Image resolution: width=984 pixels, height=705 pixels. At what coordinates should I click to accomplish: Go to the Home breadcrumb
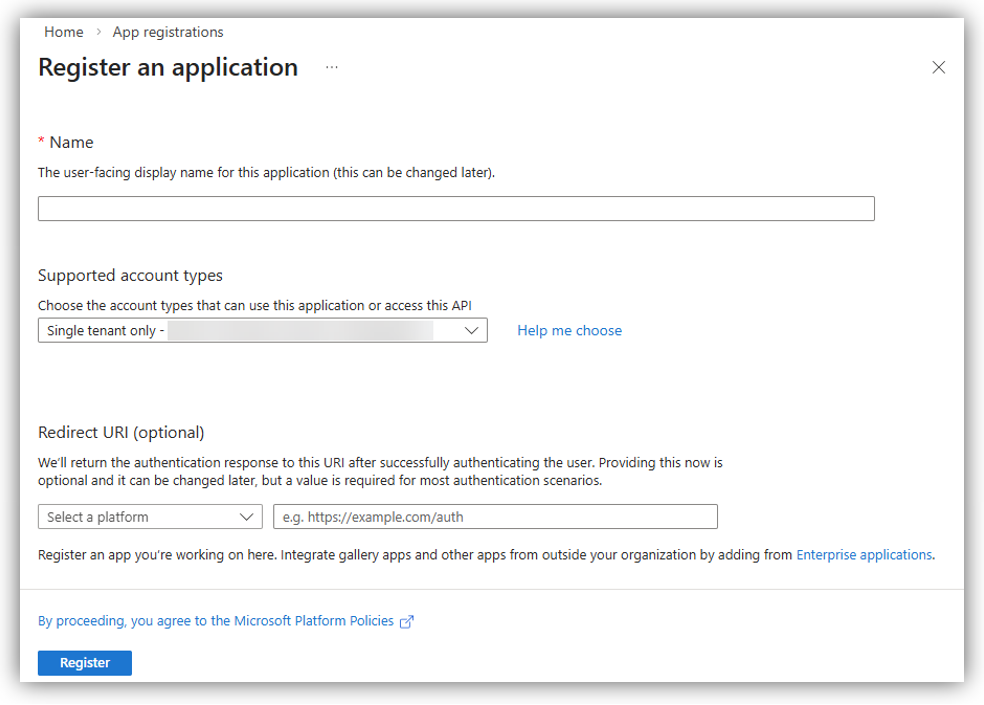point(64,32)
